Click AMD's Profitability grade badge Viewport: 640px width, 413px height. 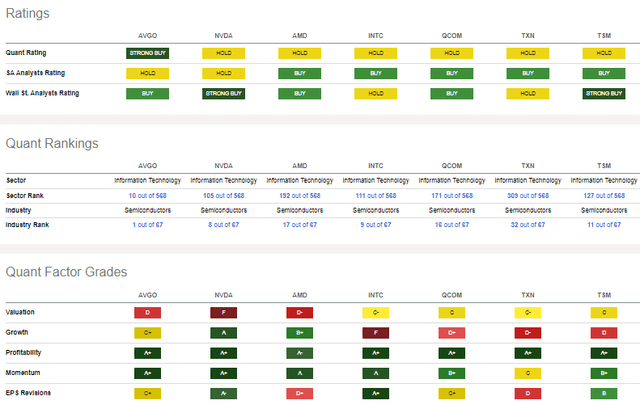[x=300, y=353]
